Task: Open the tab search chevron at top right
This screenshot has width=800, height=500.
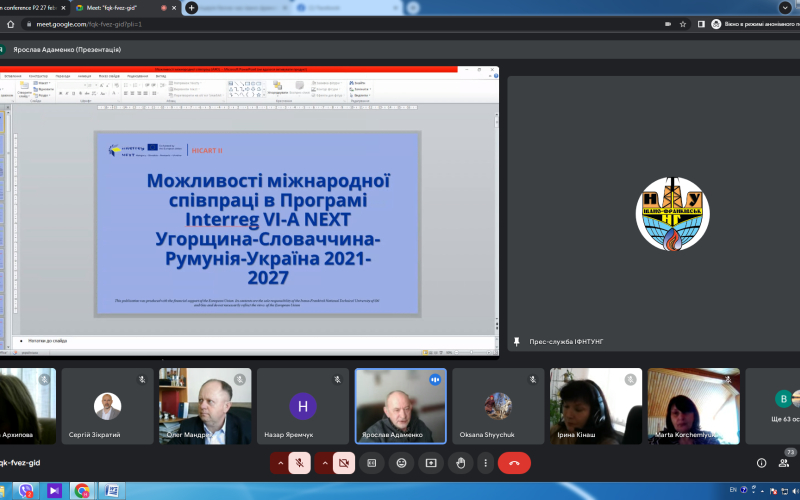Action: [785, 7]
